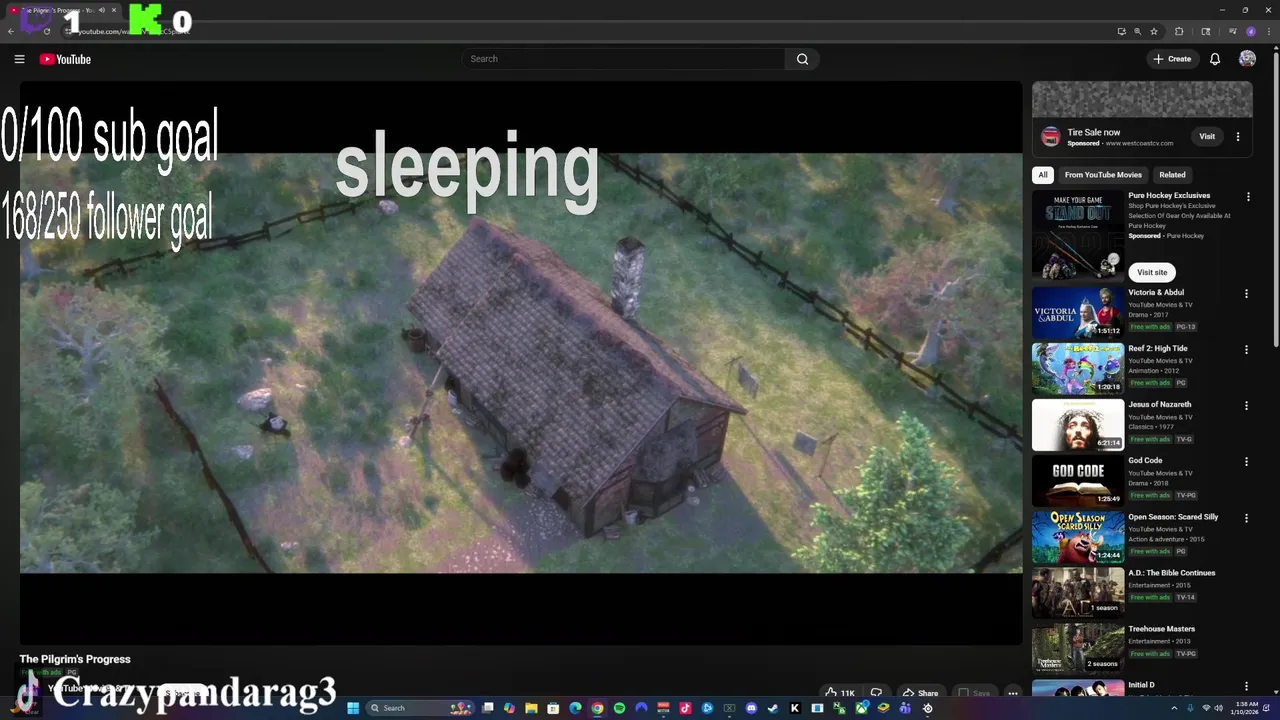Open the more actions ellipsis under video
The image size is (1280, 720).
click(x=1012, y=693)
